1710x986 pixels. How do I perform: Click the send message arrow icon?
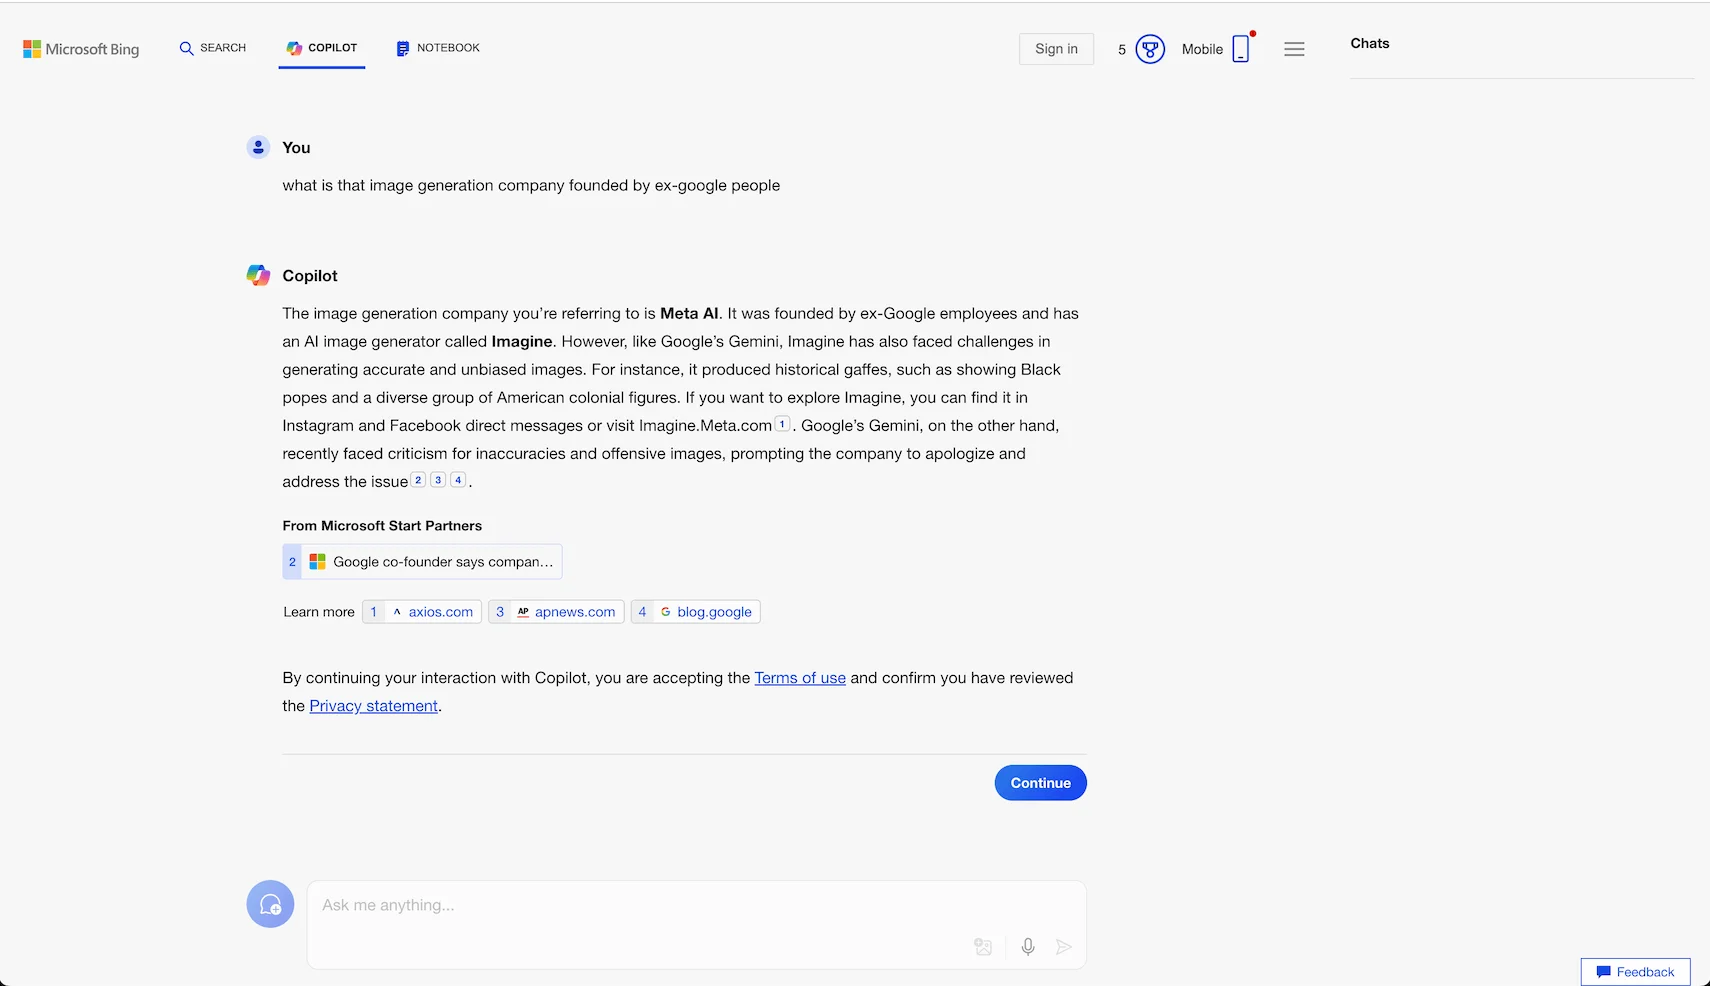1064,946
